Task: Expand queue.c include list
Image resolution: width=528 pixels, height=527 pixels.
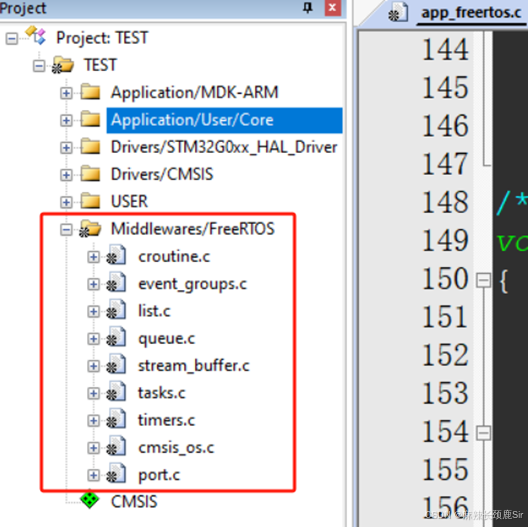Action: coord(94,339)
